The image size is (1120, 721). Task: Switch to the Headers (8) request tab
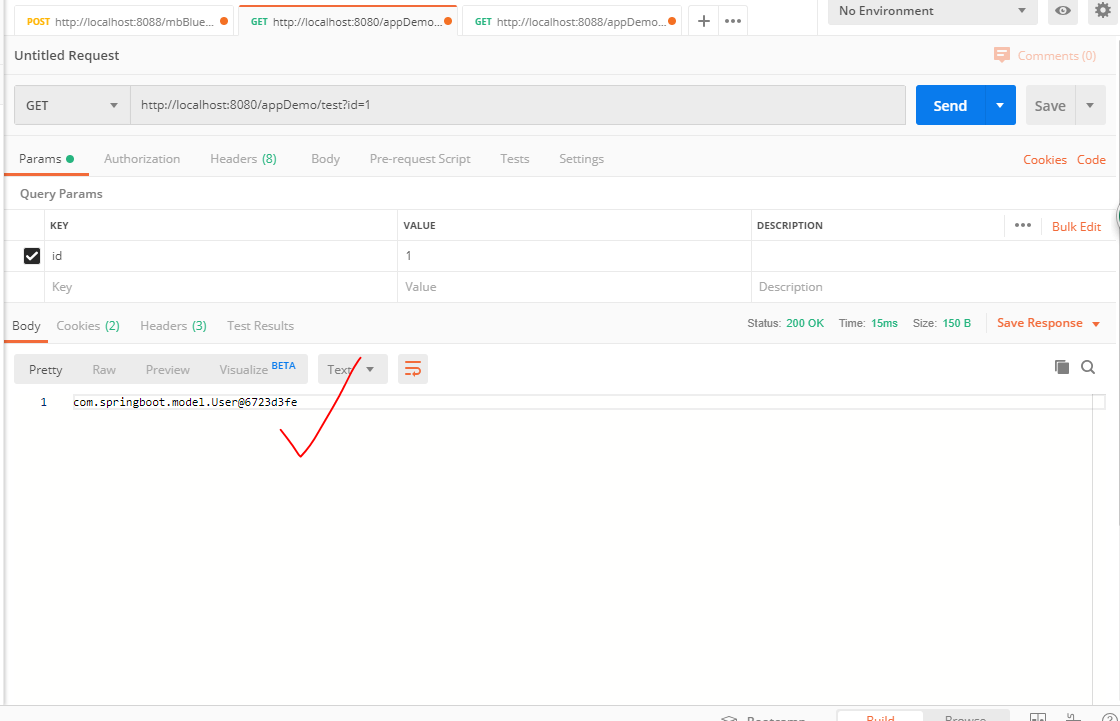[243, 158]
